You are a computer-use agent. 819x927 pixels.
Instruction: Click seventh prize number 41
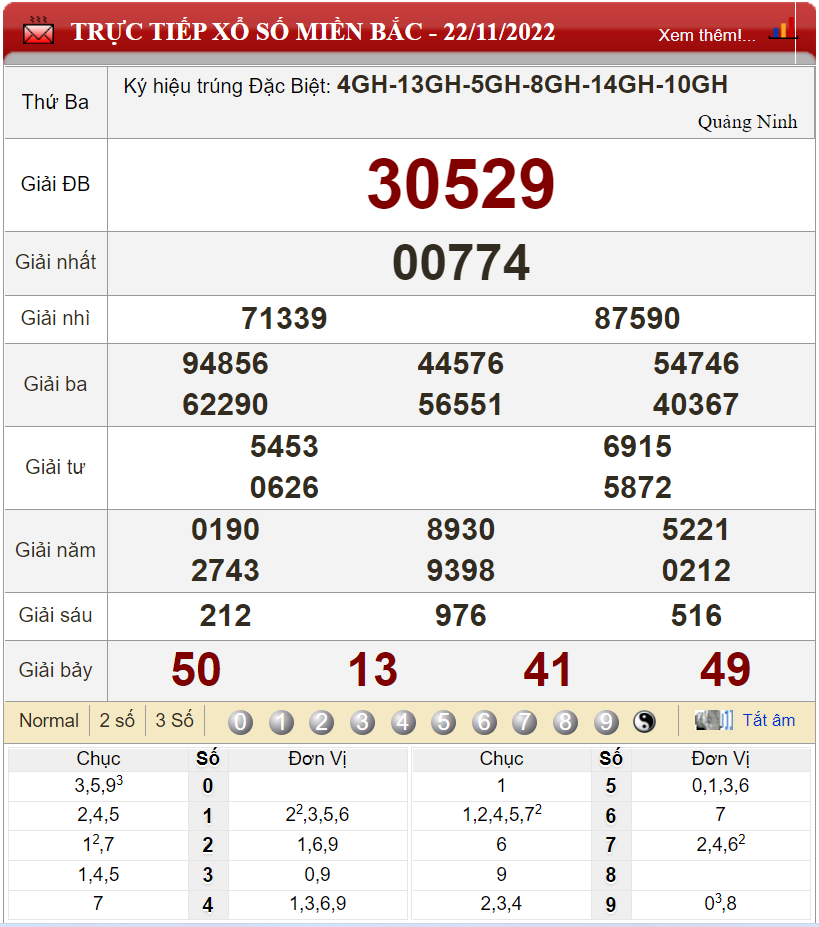click(548, 670)
